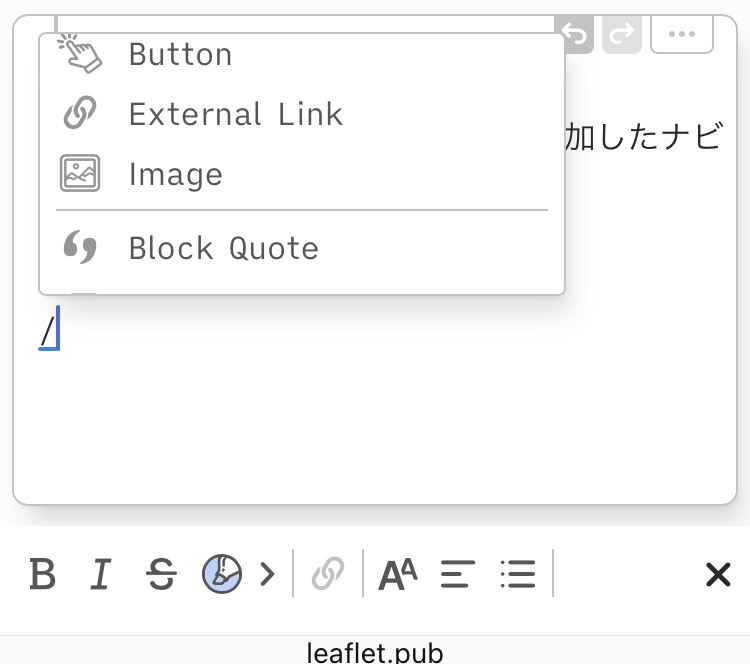Viewport: 750px width, 664px height.
Task: Choose External Link block option
Action: click(x=235, y=115)
